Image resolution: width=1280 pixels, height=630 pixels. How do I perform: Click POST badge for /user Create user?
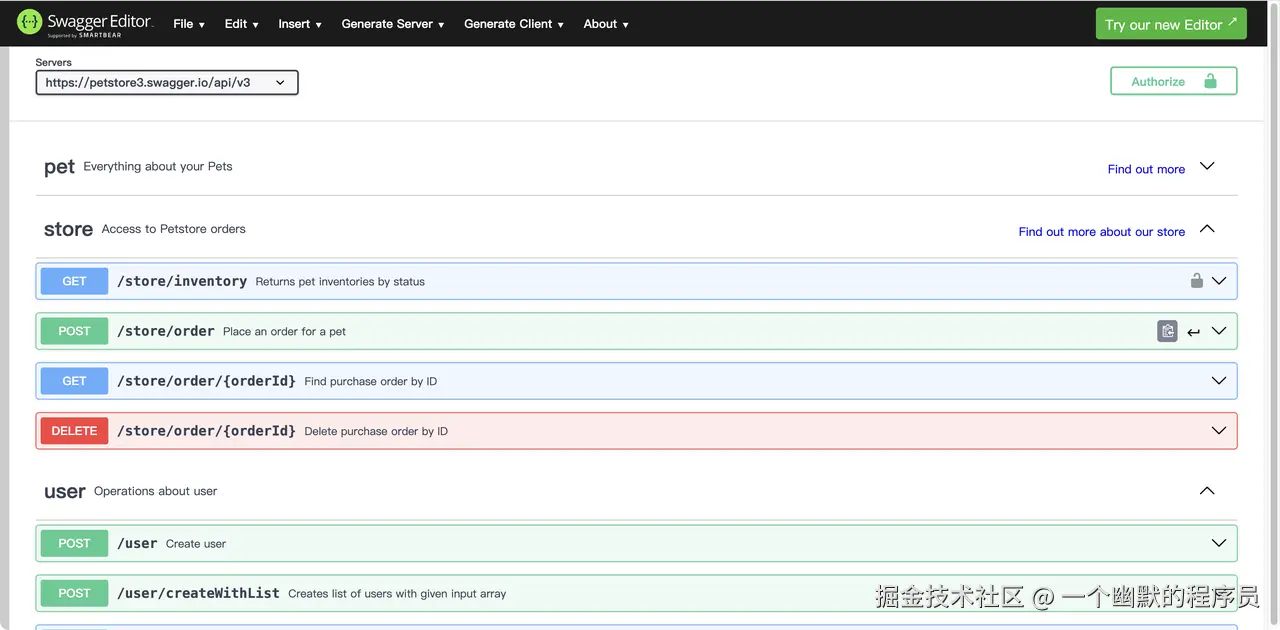click(x=74, y=543)
